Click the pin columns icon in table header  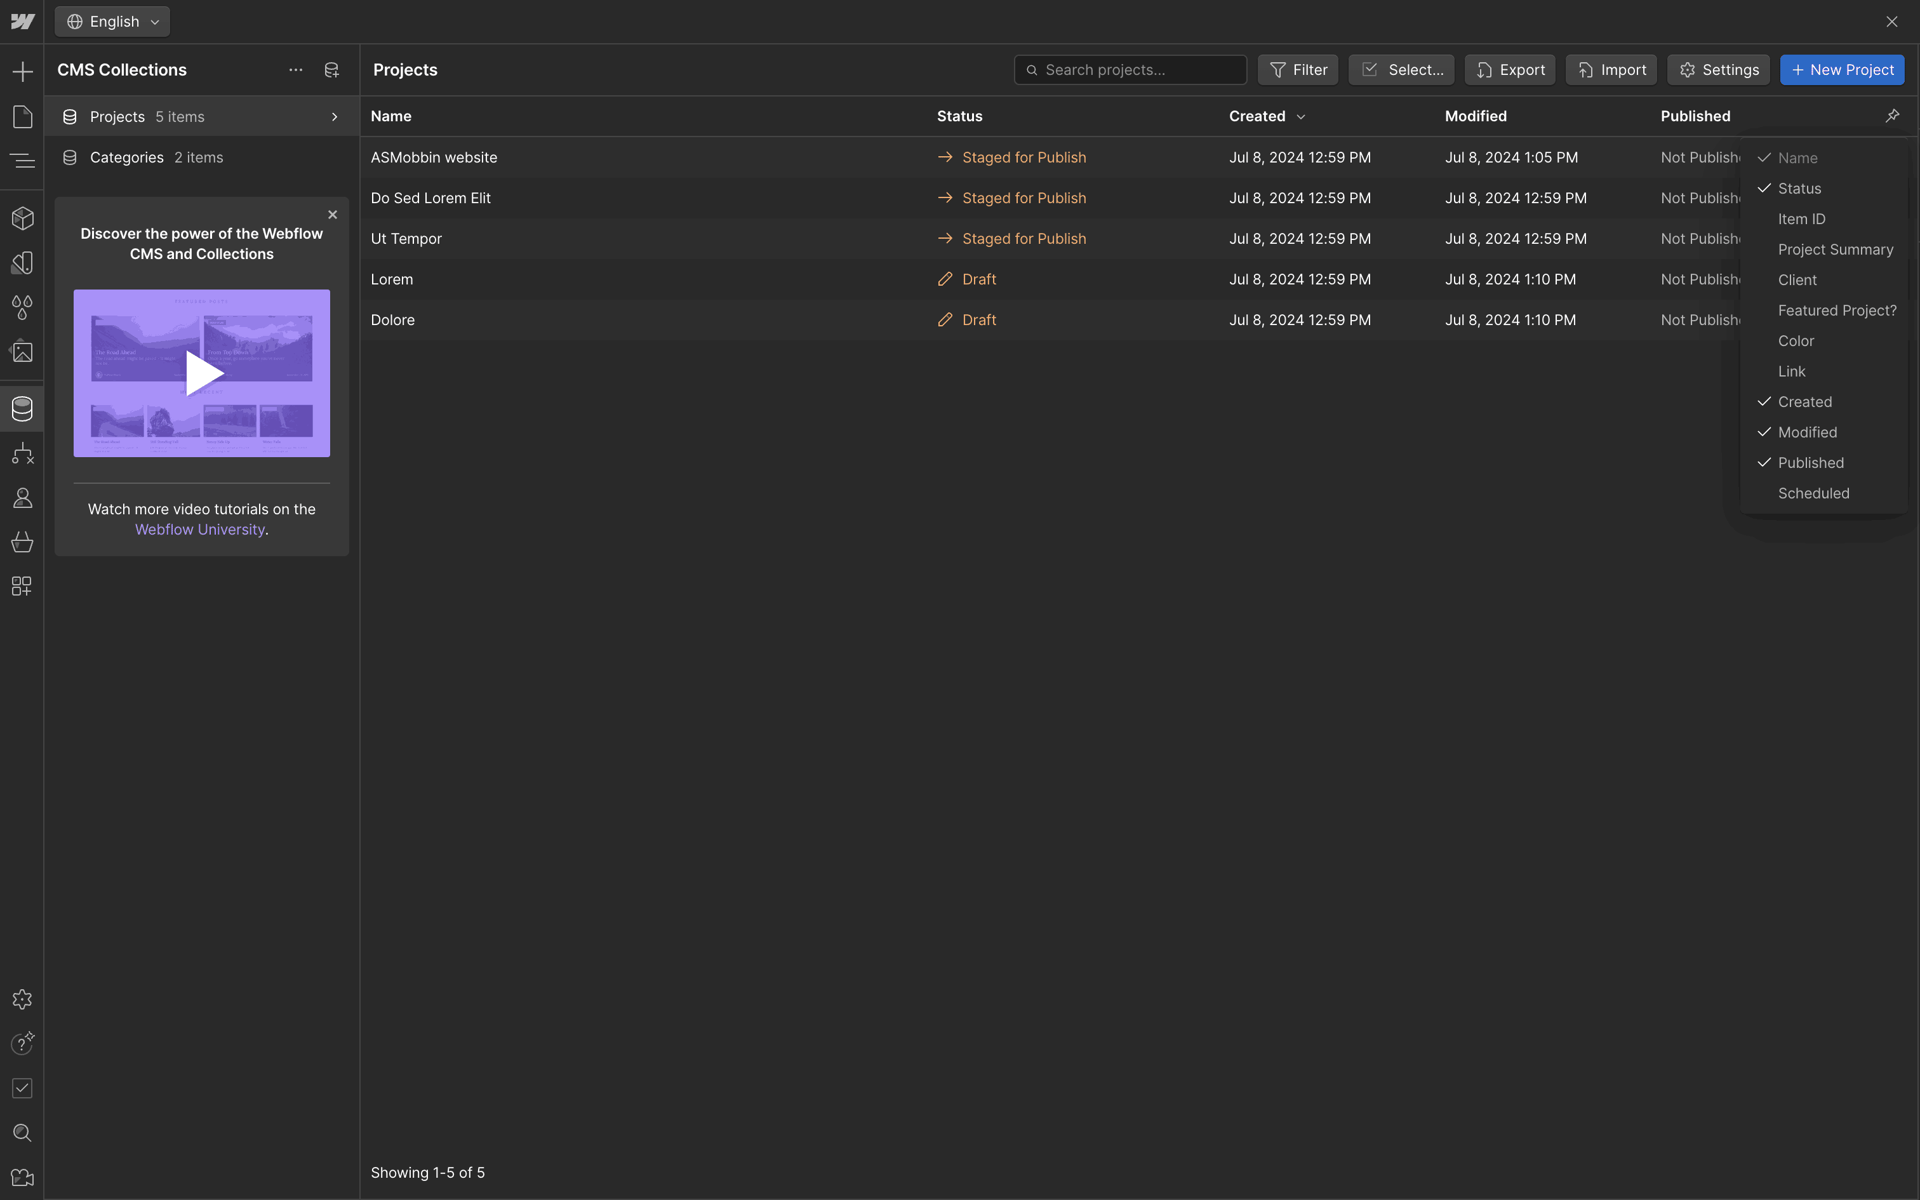pos(1892,116)
